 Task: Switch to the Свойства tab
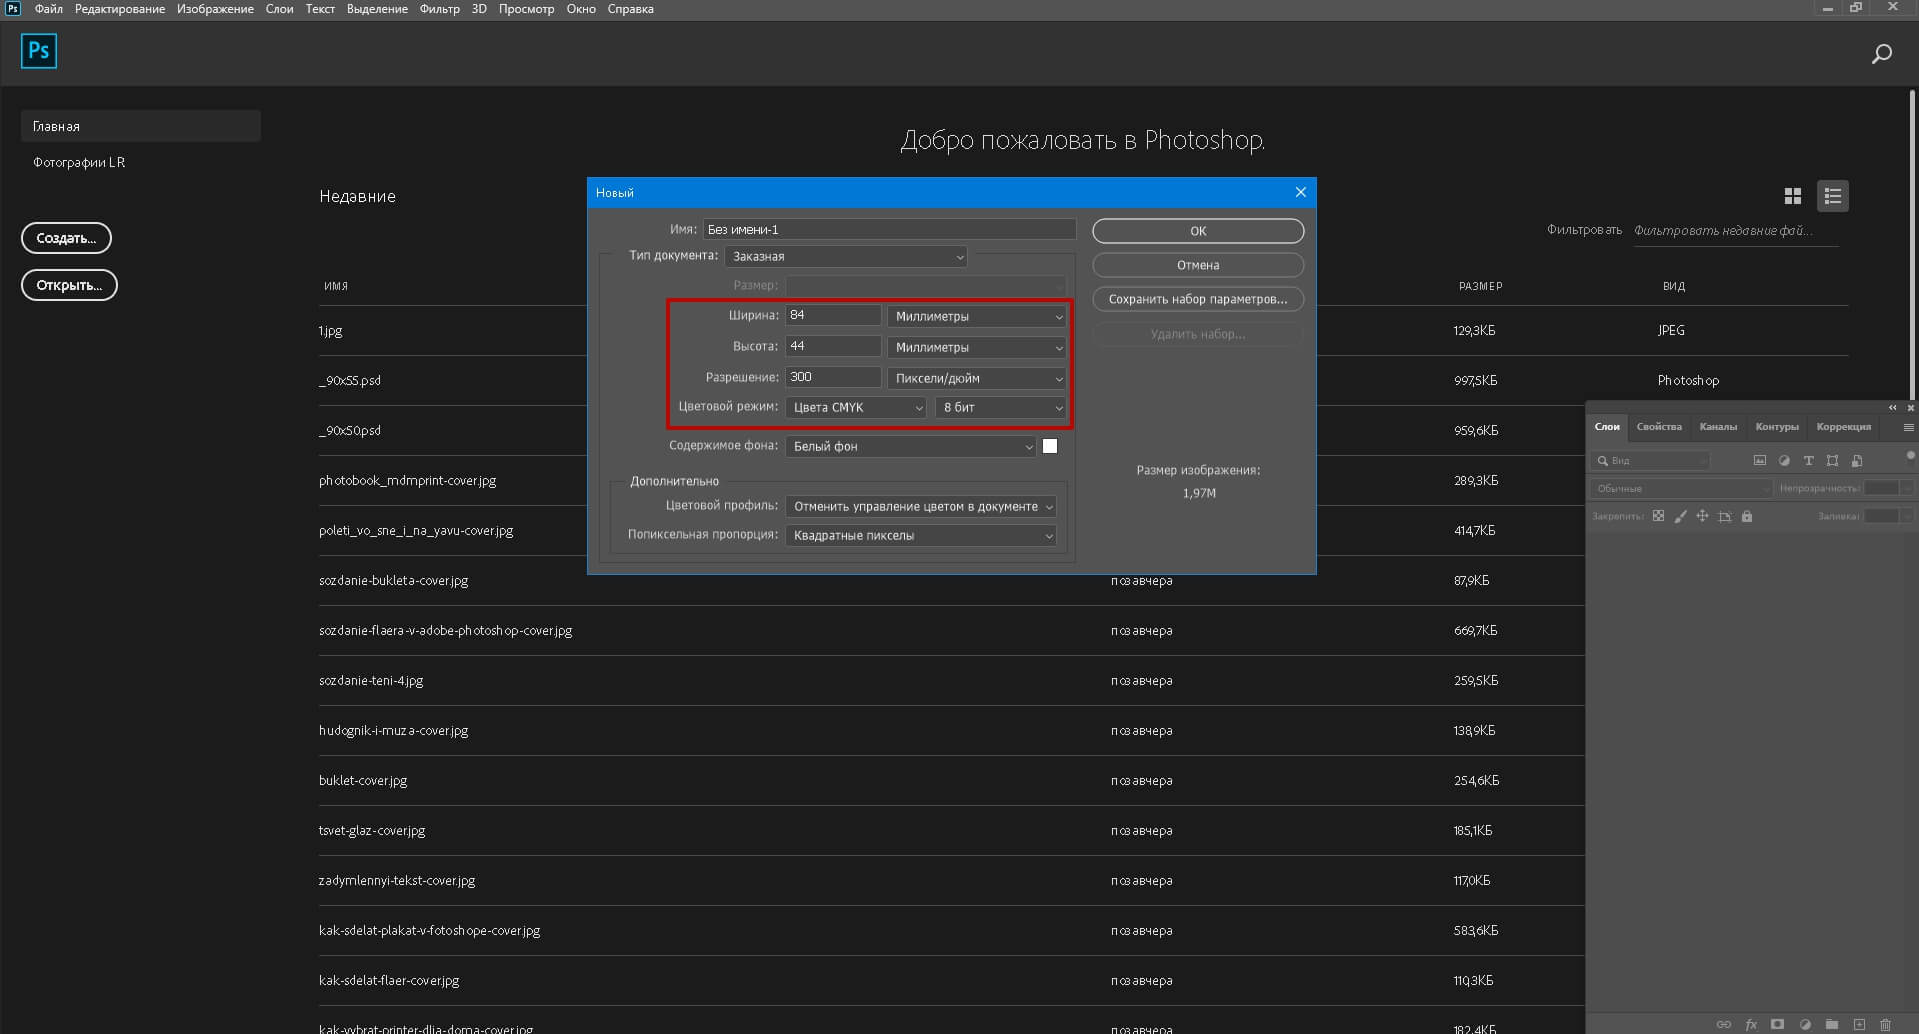click(1659, 427)
